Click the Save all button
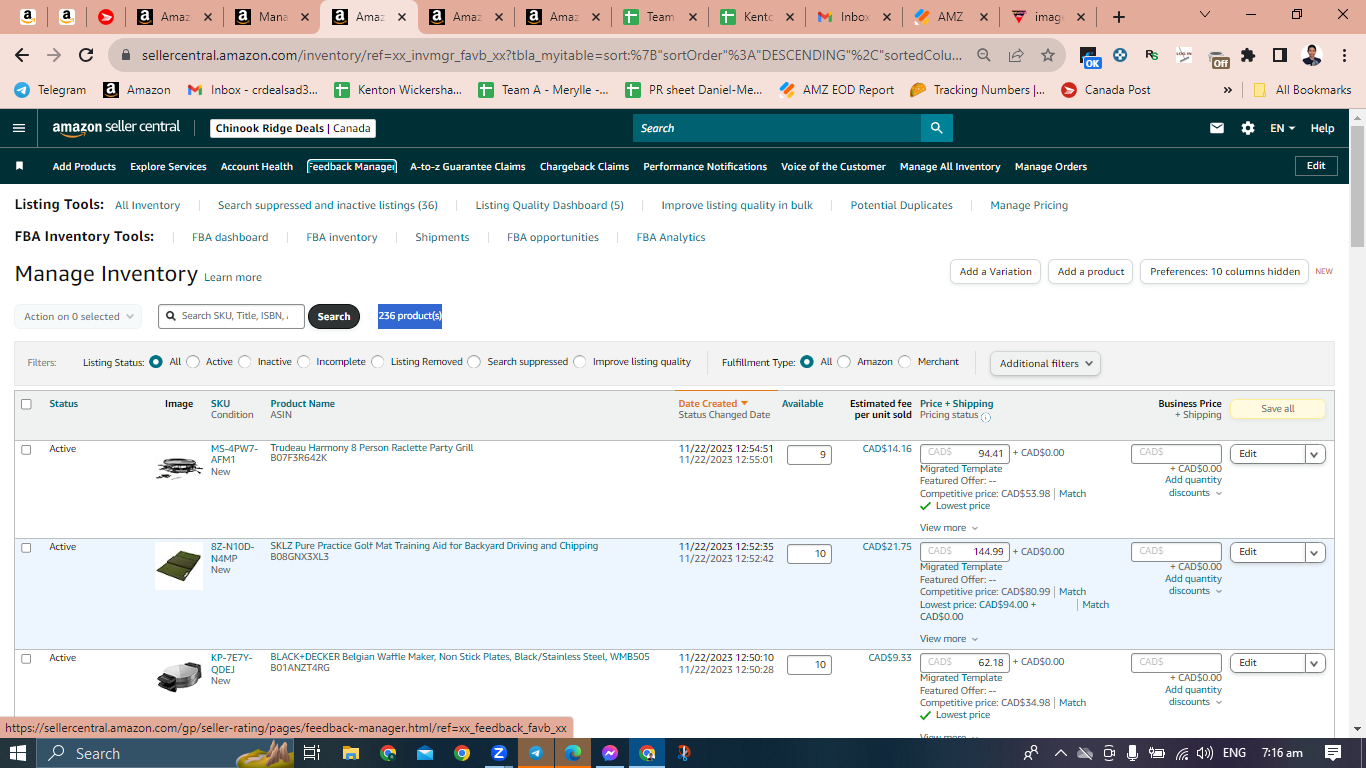The image size is (1366, 768). coord(1277,409)
